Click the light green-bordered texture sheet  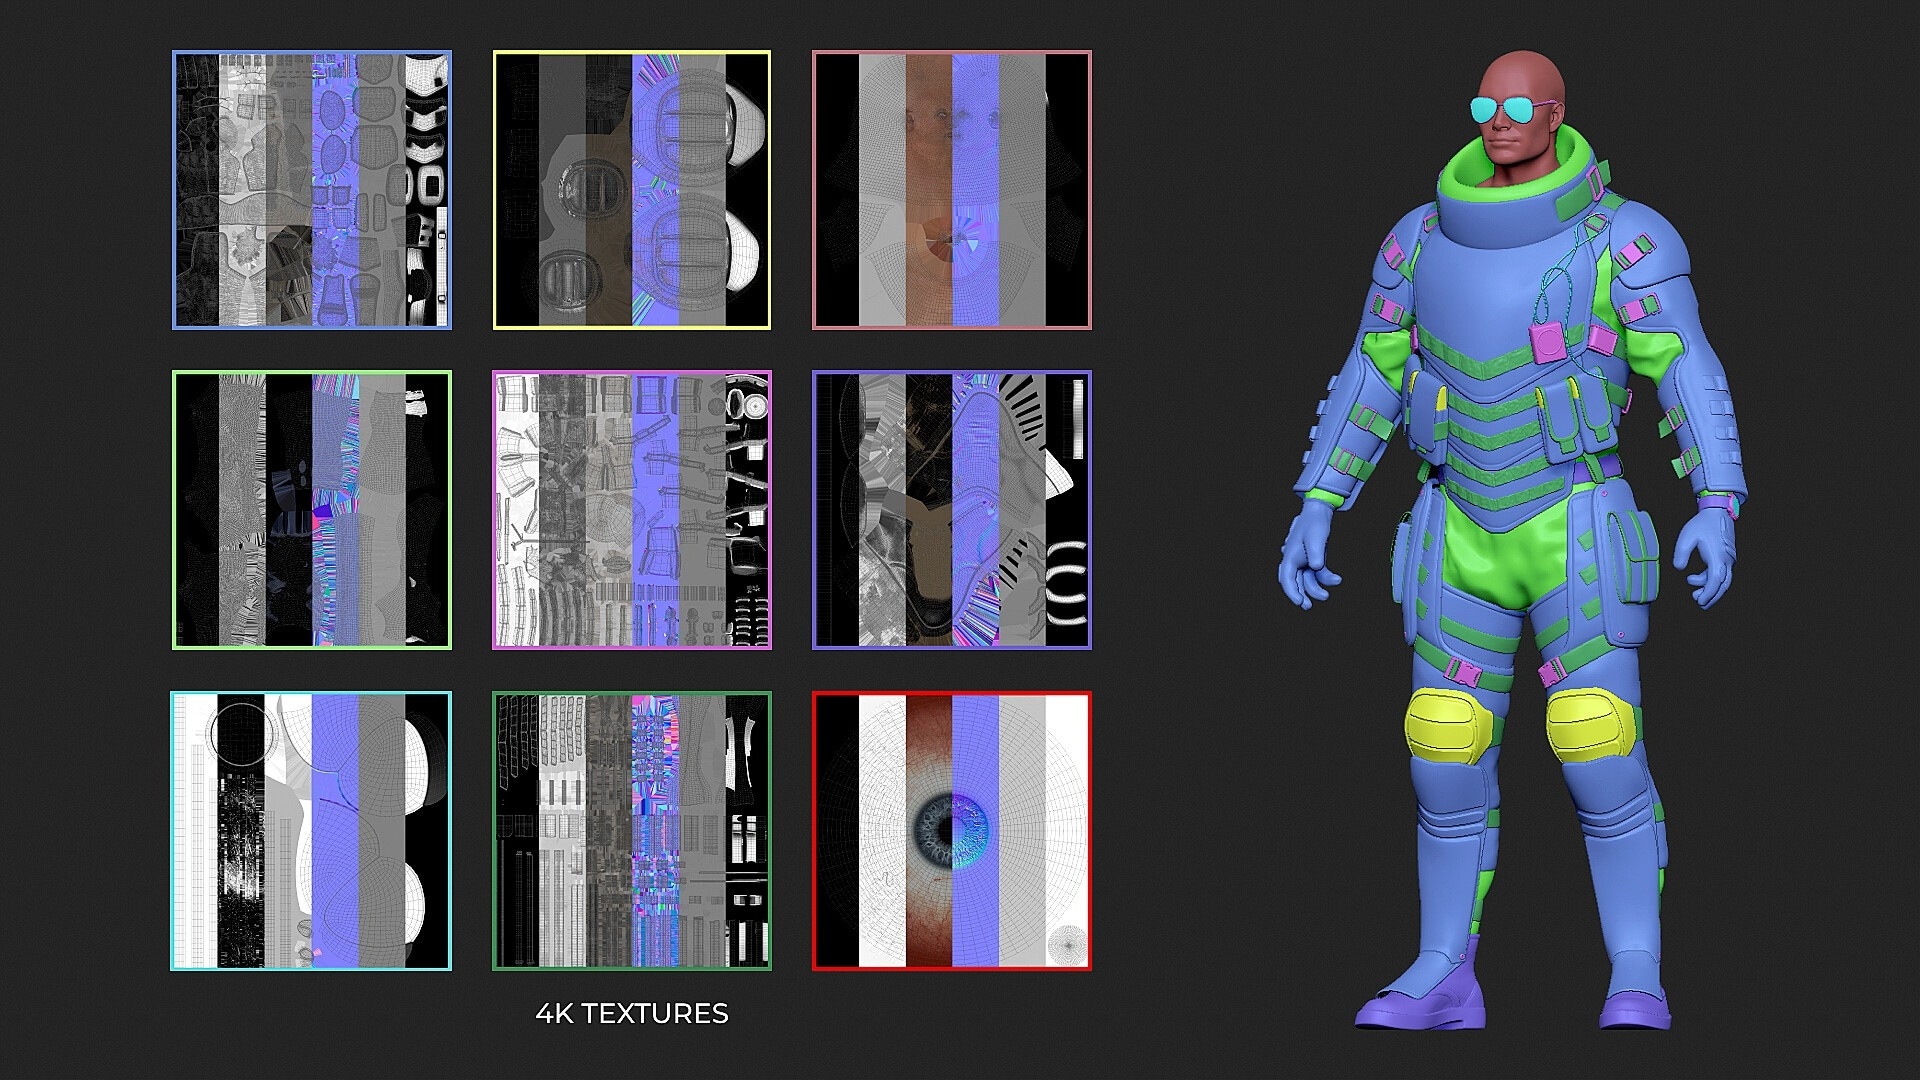(x=312, y=510)
